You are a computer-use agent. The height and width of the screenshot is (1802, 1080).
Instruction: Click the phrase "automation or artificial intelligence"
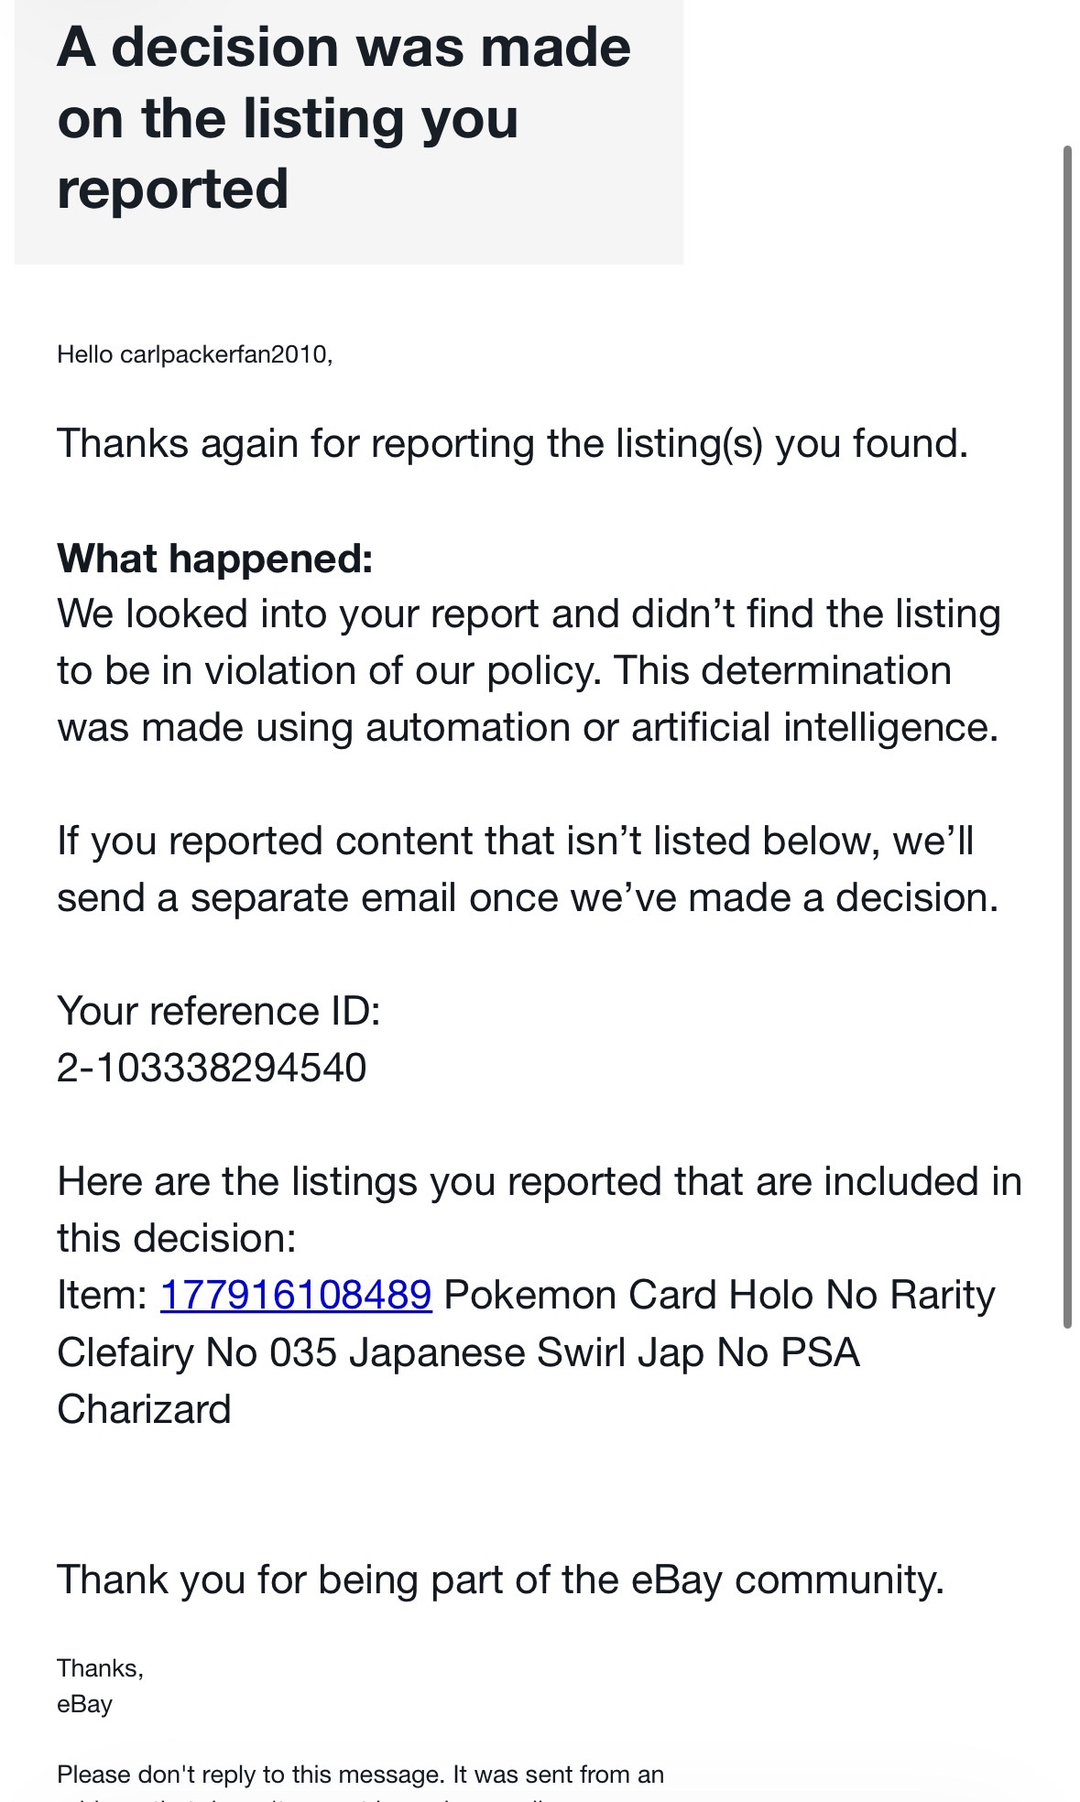pyautogui.click(x=680, y=727)
